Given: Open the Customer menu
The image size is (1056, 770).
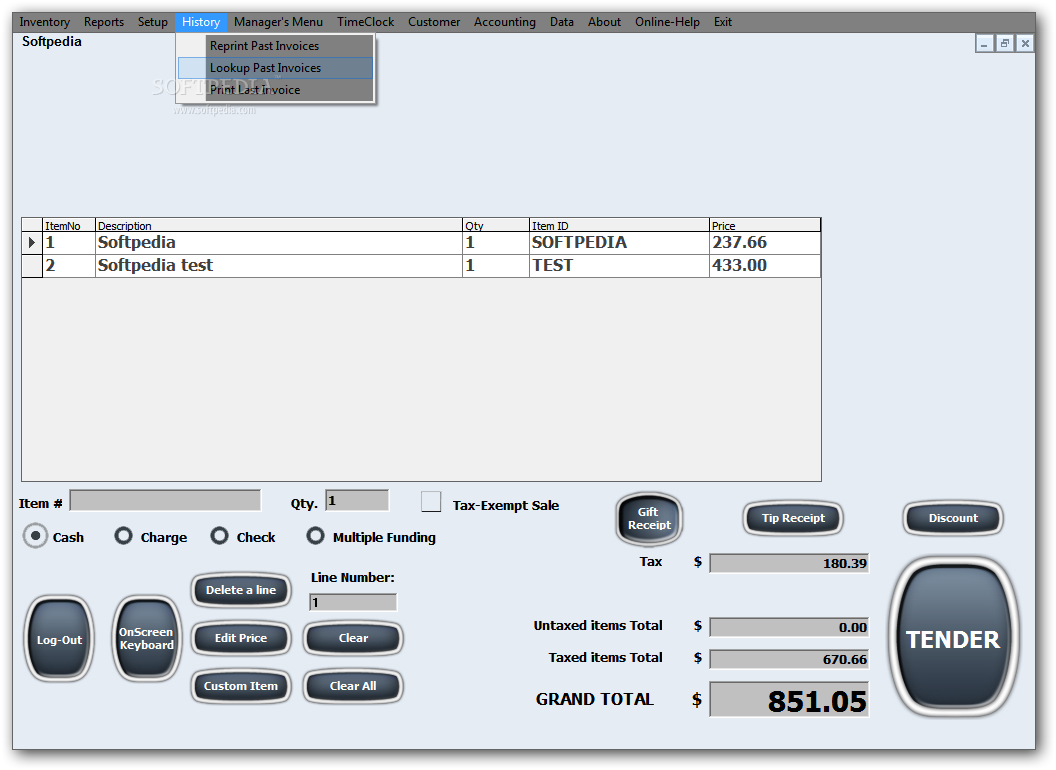Looking at the screenshot, I should (434, 22).
